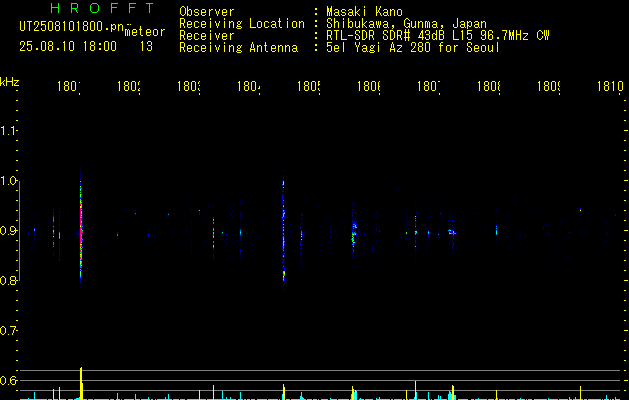Select the UT2508101800.pn file name text
Image resolution: width=629 pixels, height=400 pixels.
pyautogui.click(x=72, y=27)
